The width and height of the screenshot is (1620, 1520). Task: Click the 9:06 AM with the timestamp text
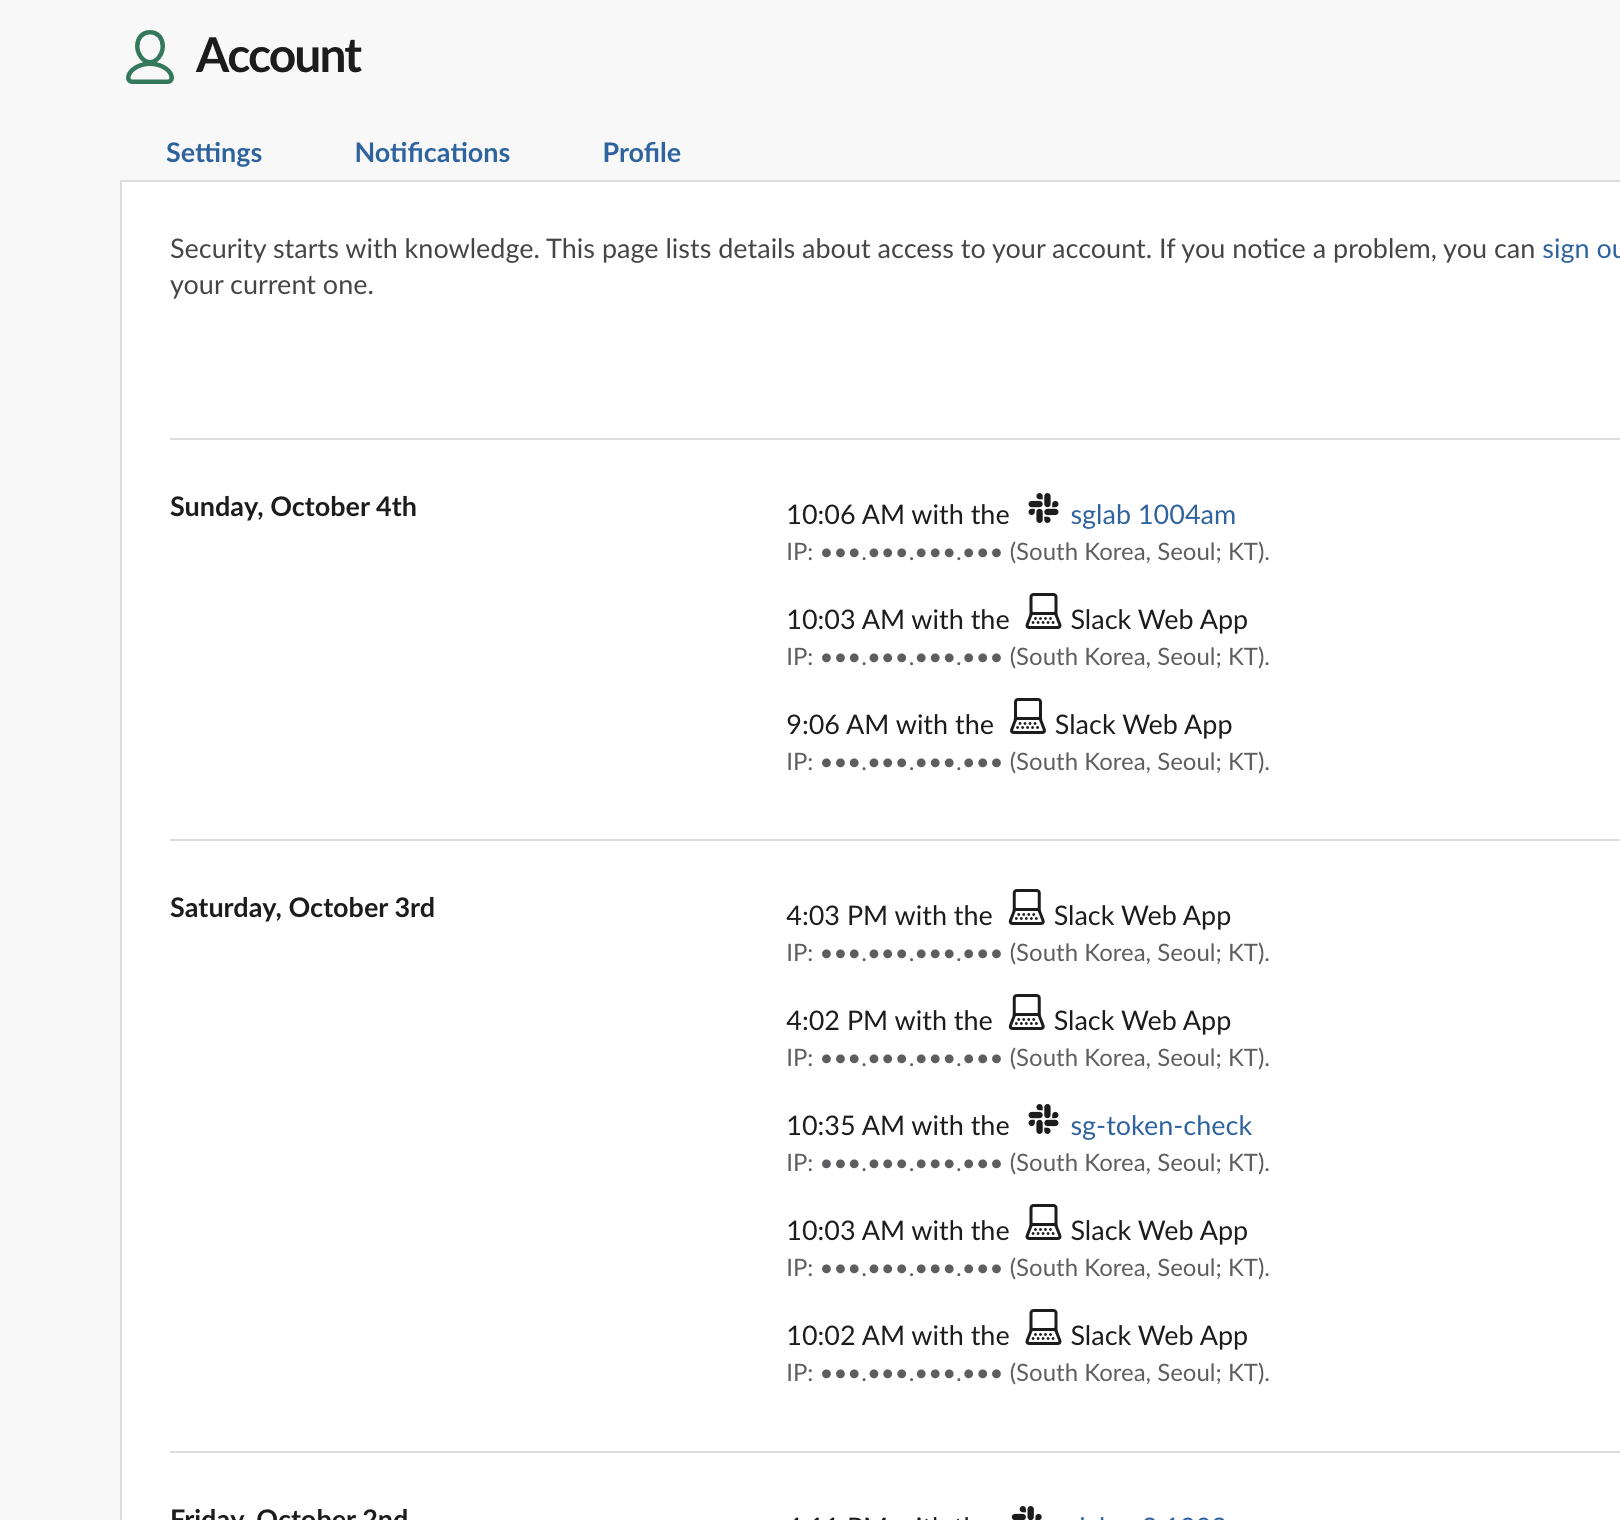point(890,725)
